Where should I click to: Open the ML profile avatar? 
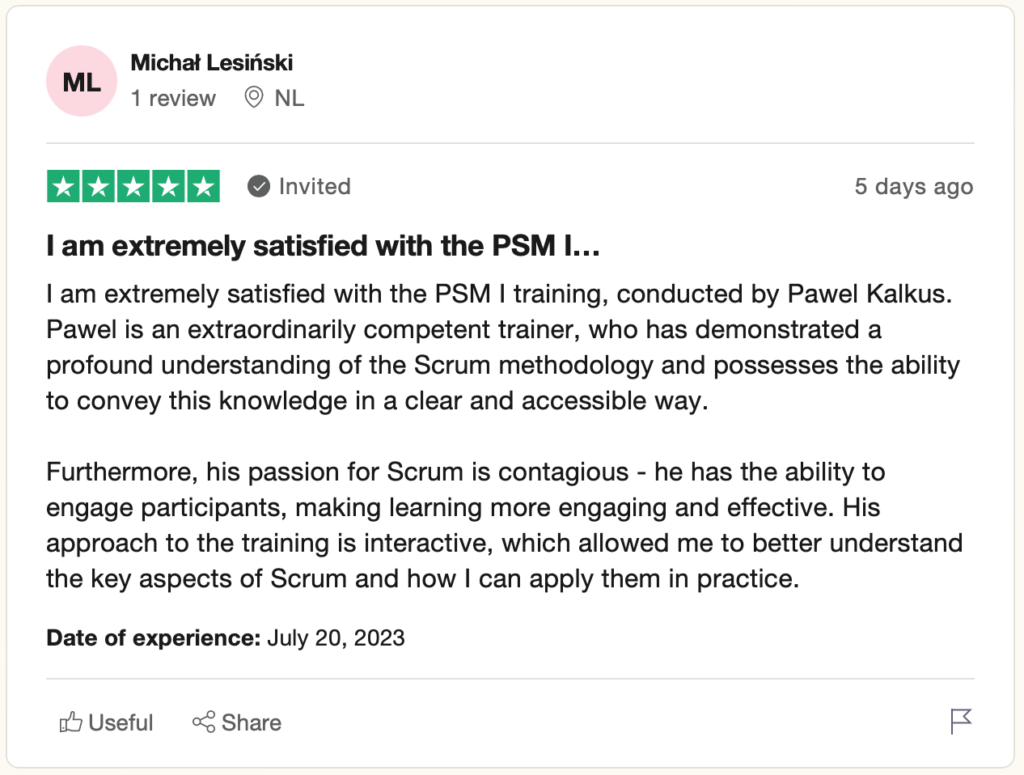(x=82, y=81)
